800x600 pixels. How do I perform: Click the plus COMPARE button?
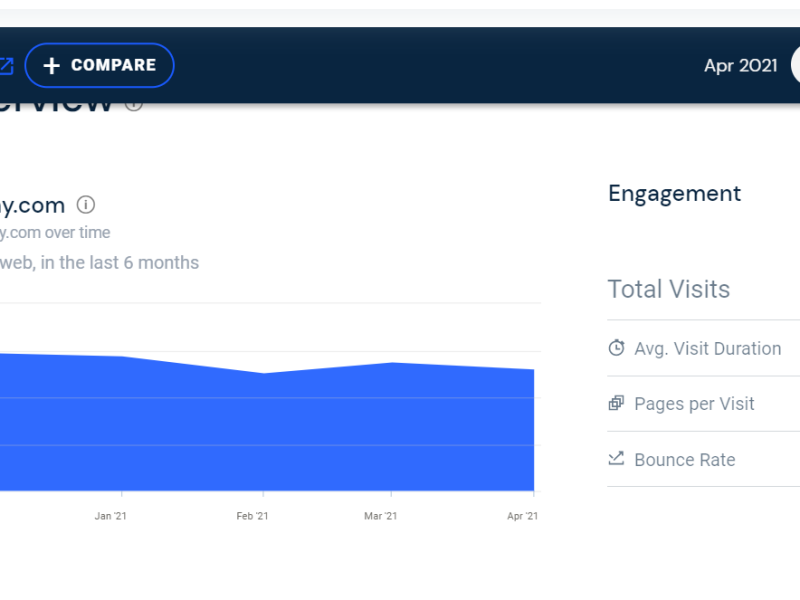coord(99,66)
